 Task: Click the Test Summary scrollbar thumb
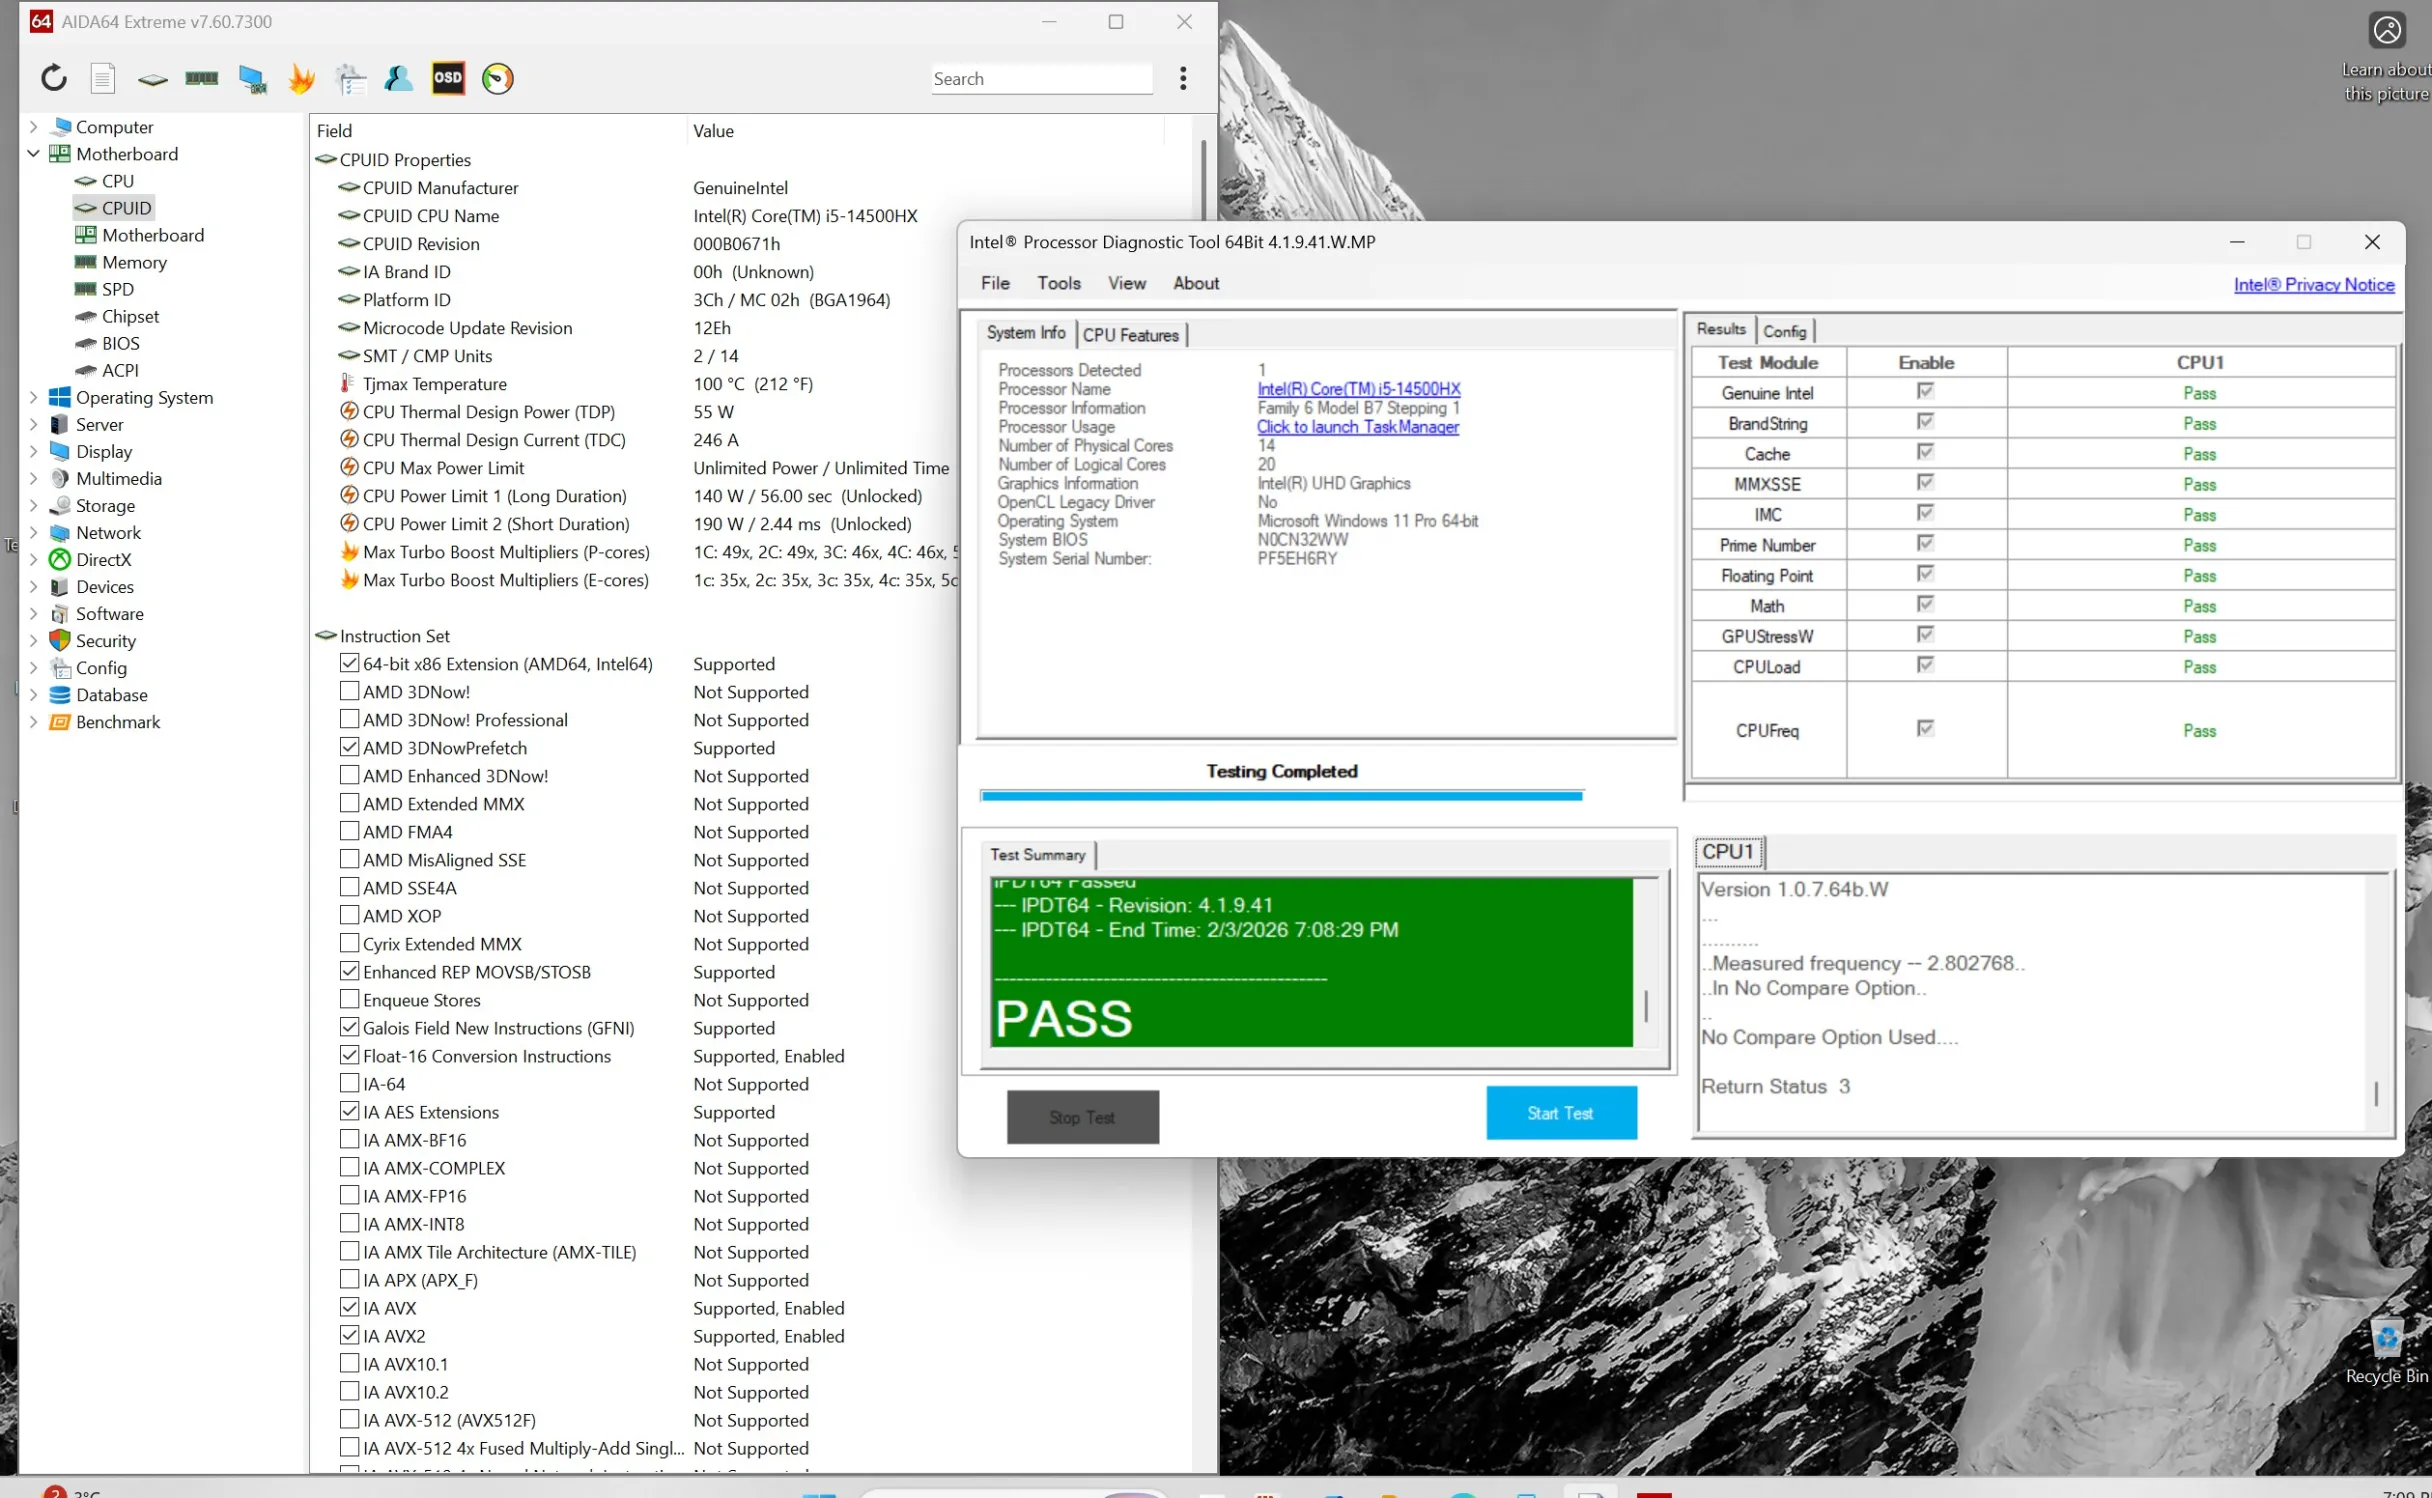[1645, 1006]
